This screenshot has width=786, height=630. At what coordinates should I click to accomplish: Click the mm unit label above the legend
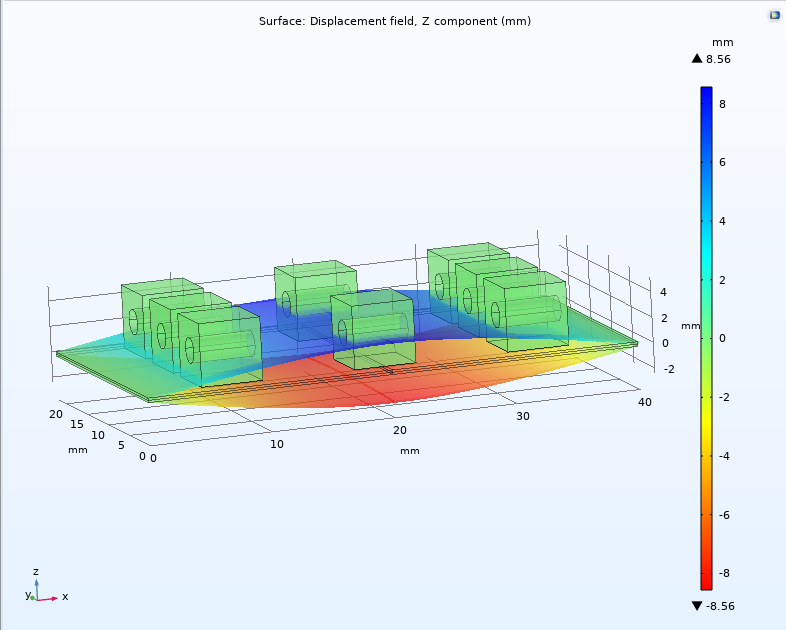[x=723, y=42]
